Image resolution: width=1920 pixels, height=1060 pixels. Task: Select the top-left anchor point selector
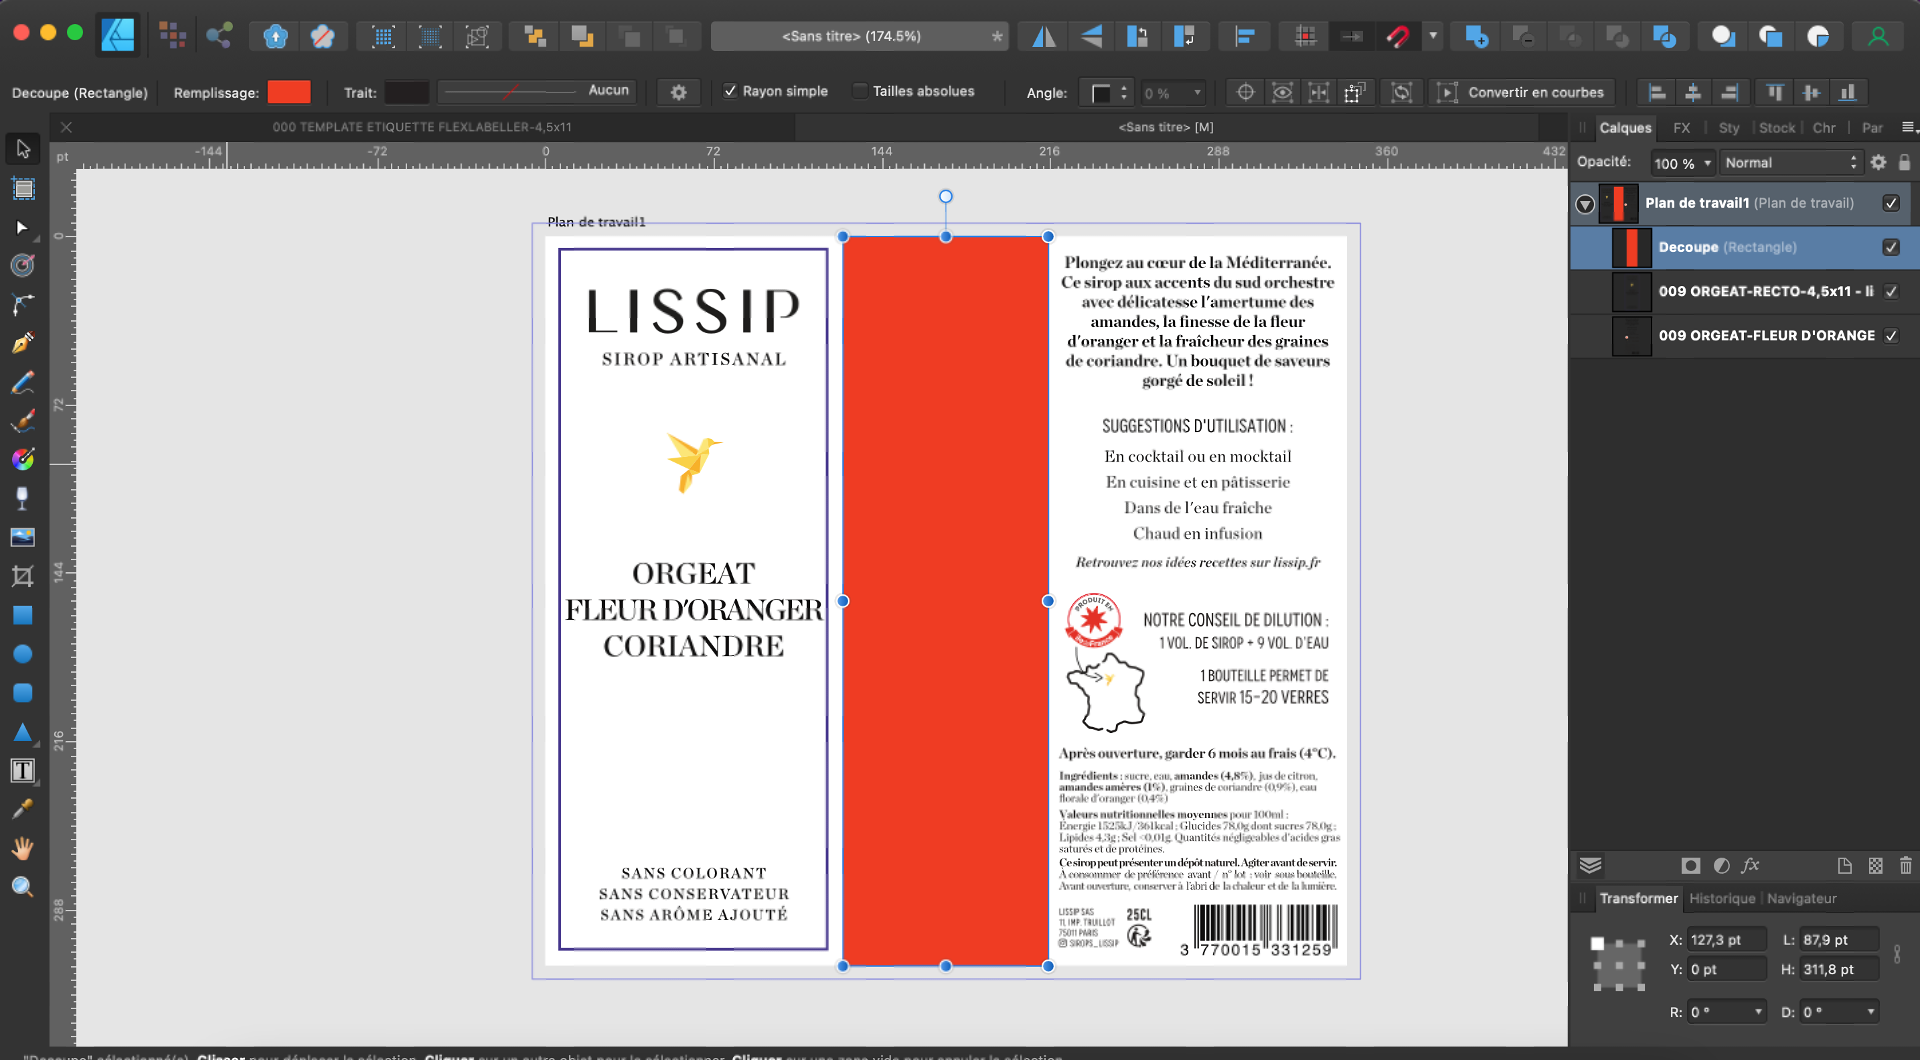click(x=1597, y=943)
